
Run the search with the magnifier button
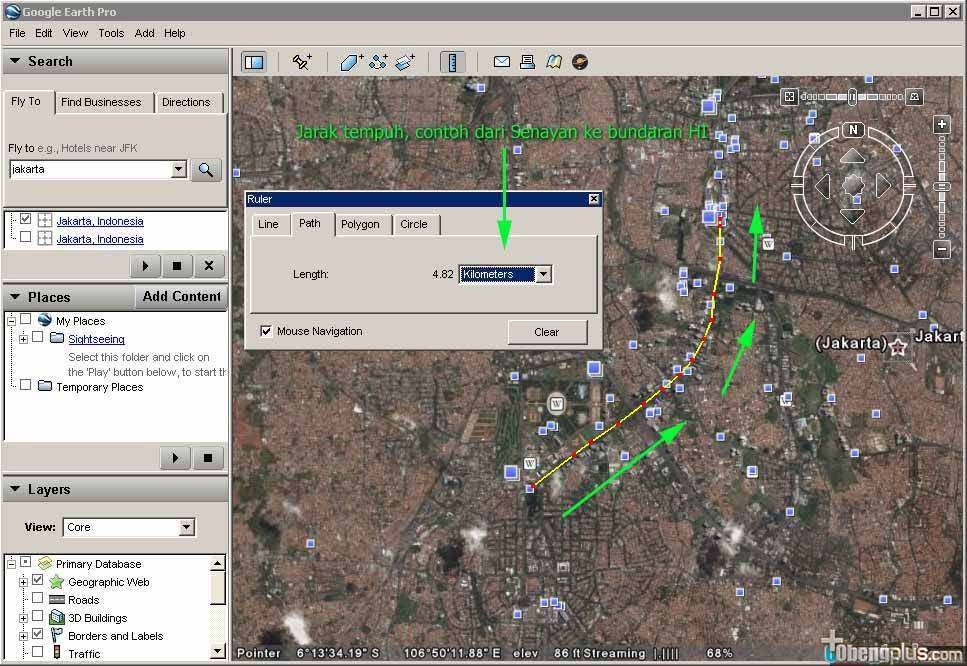coord(206,170)
